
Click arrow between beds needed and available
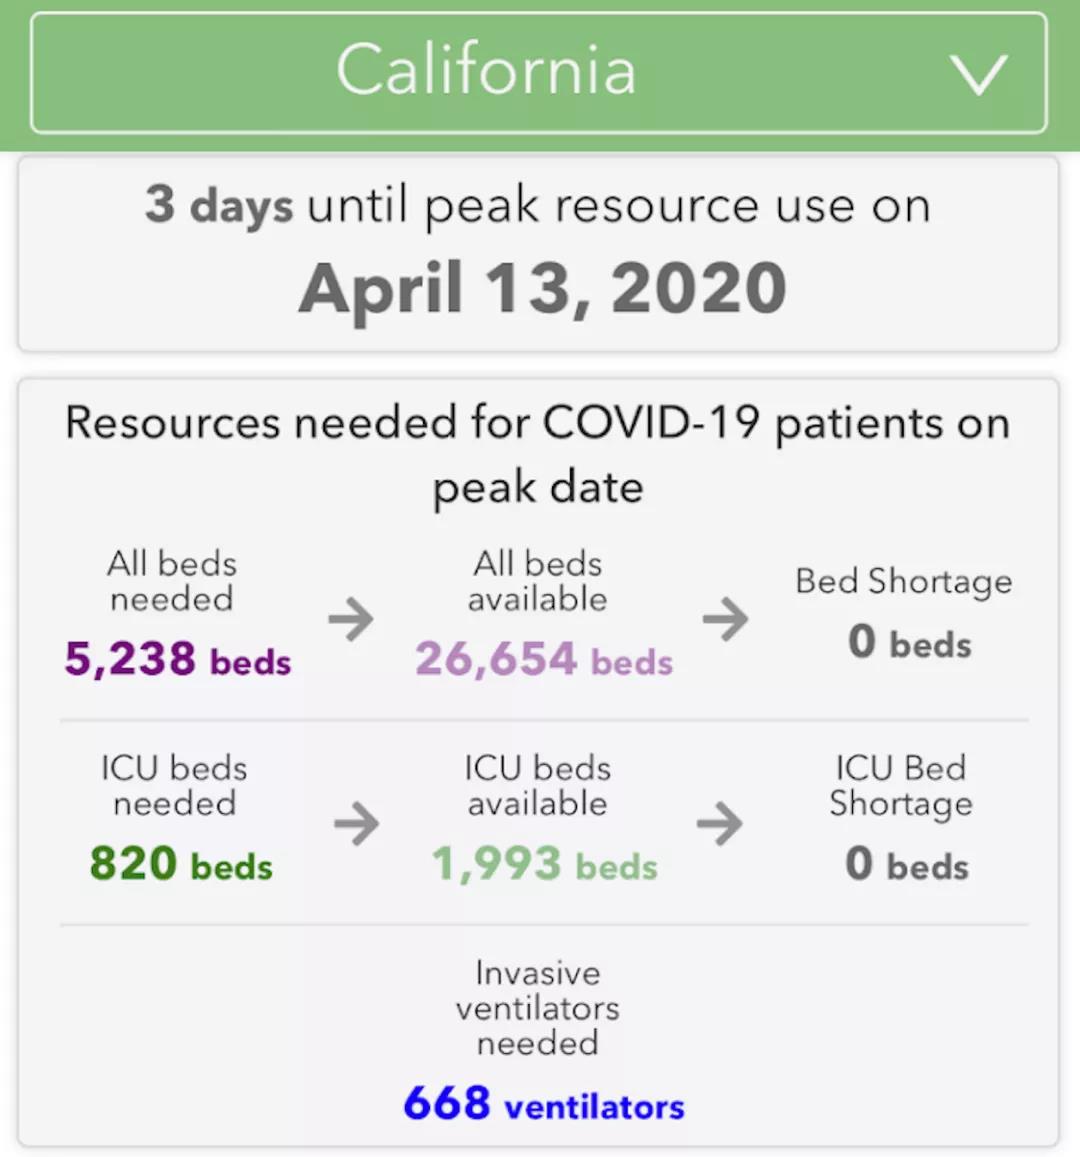pyautogui.click(x=351, y=618)
